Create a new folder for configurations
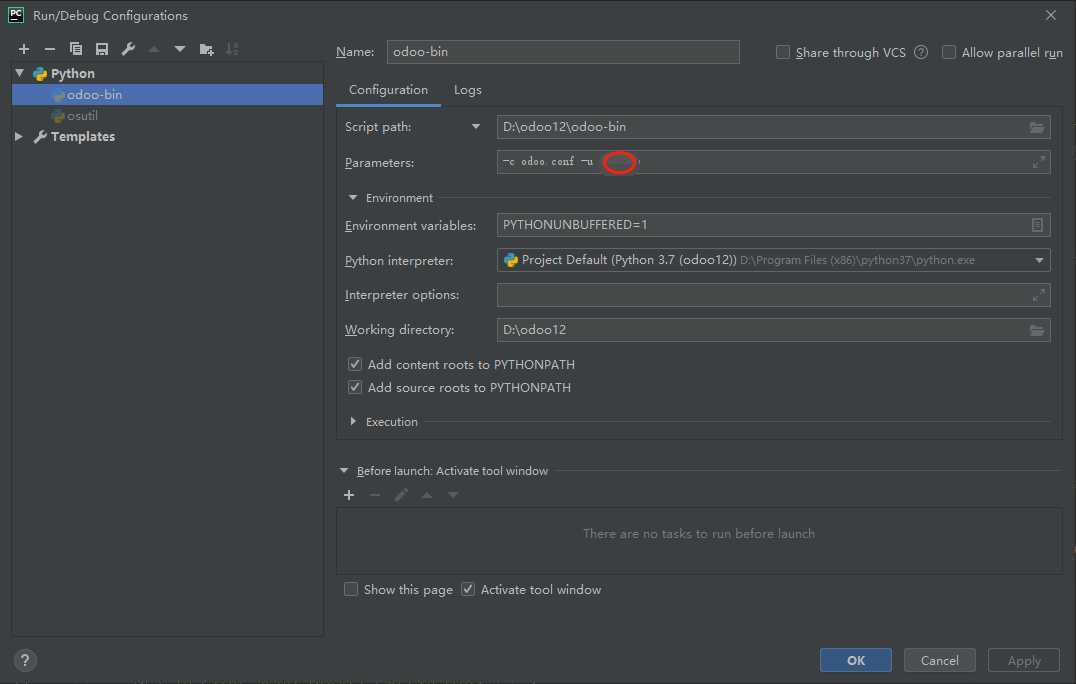The image size is (1076, 684). (206, 49)
